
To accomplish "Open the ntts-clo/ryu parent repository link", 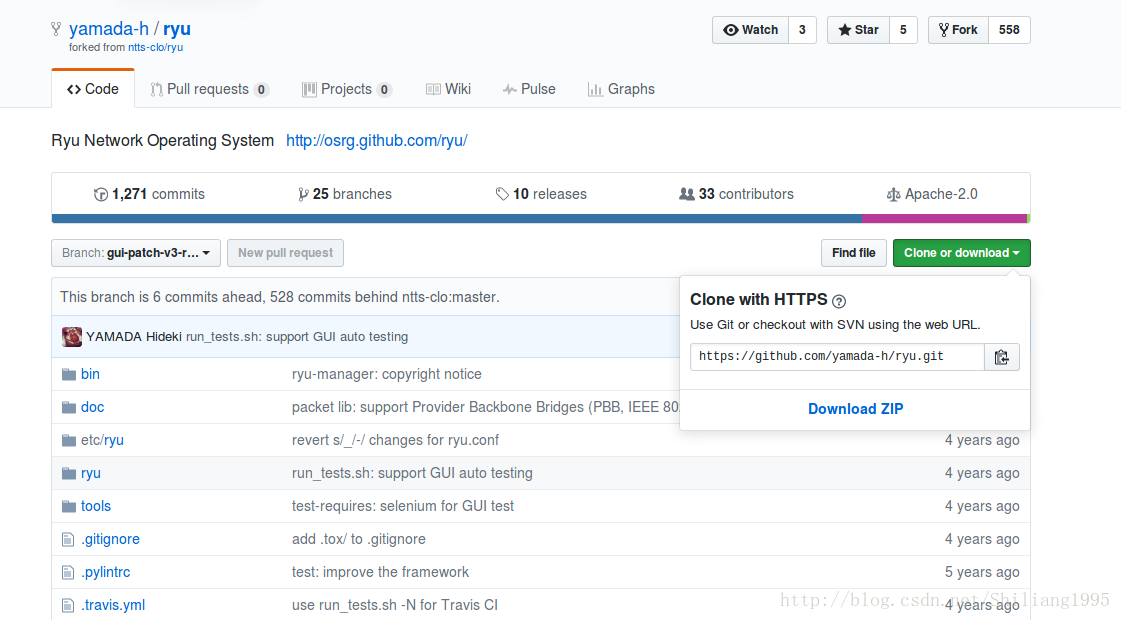I will [155, 47].
